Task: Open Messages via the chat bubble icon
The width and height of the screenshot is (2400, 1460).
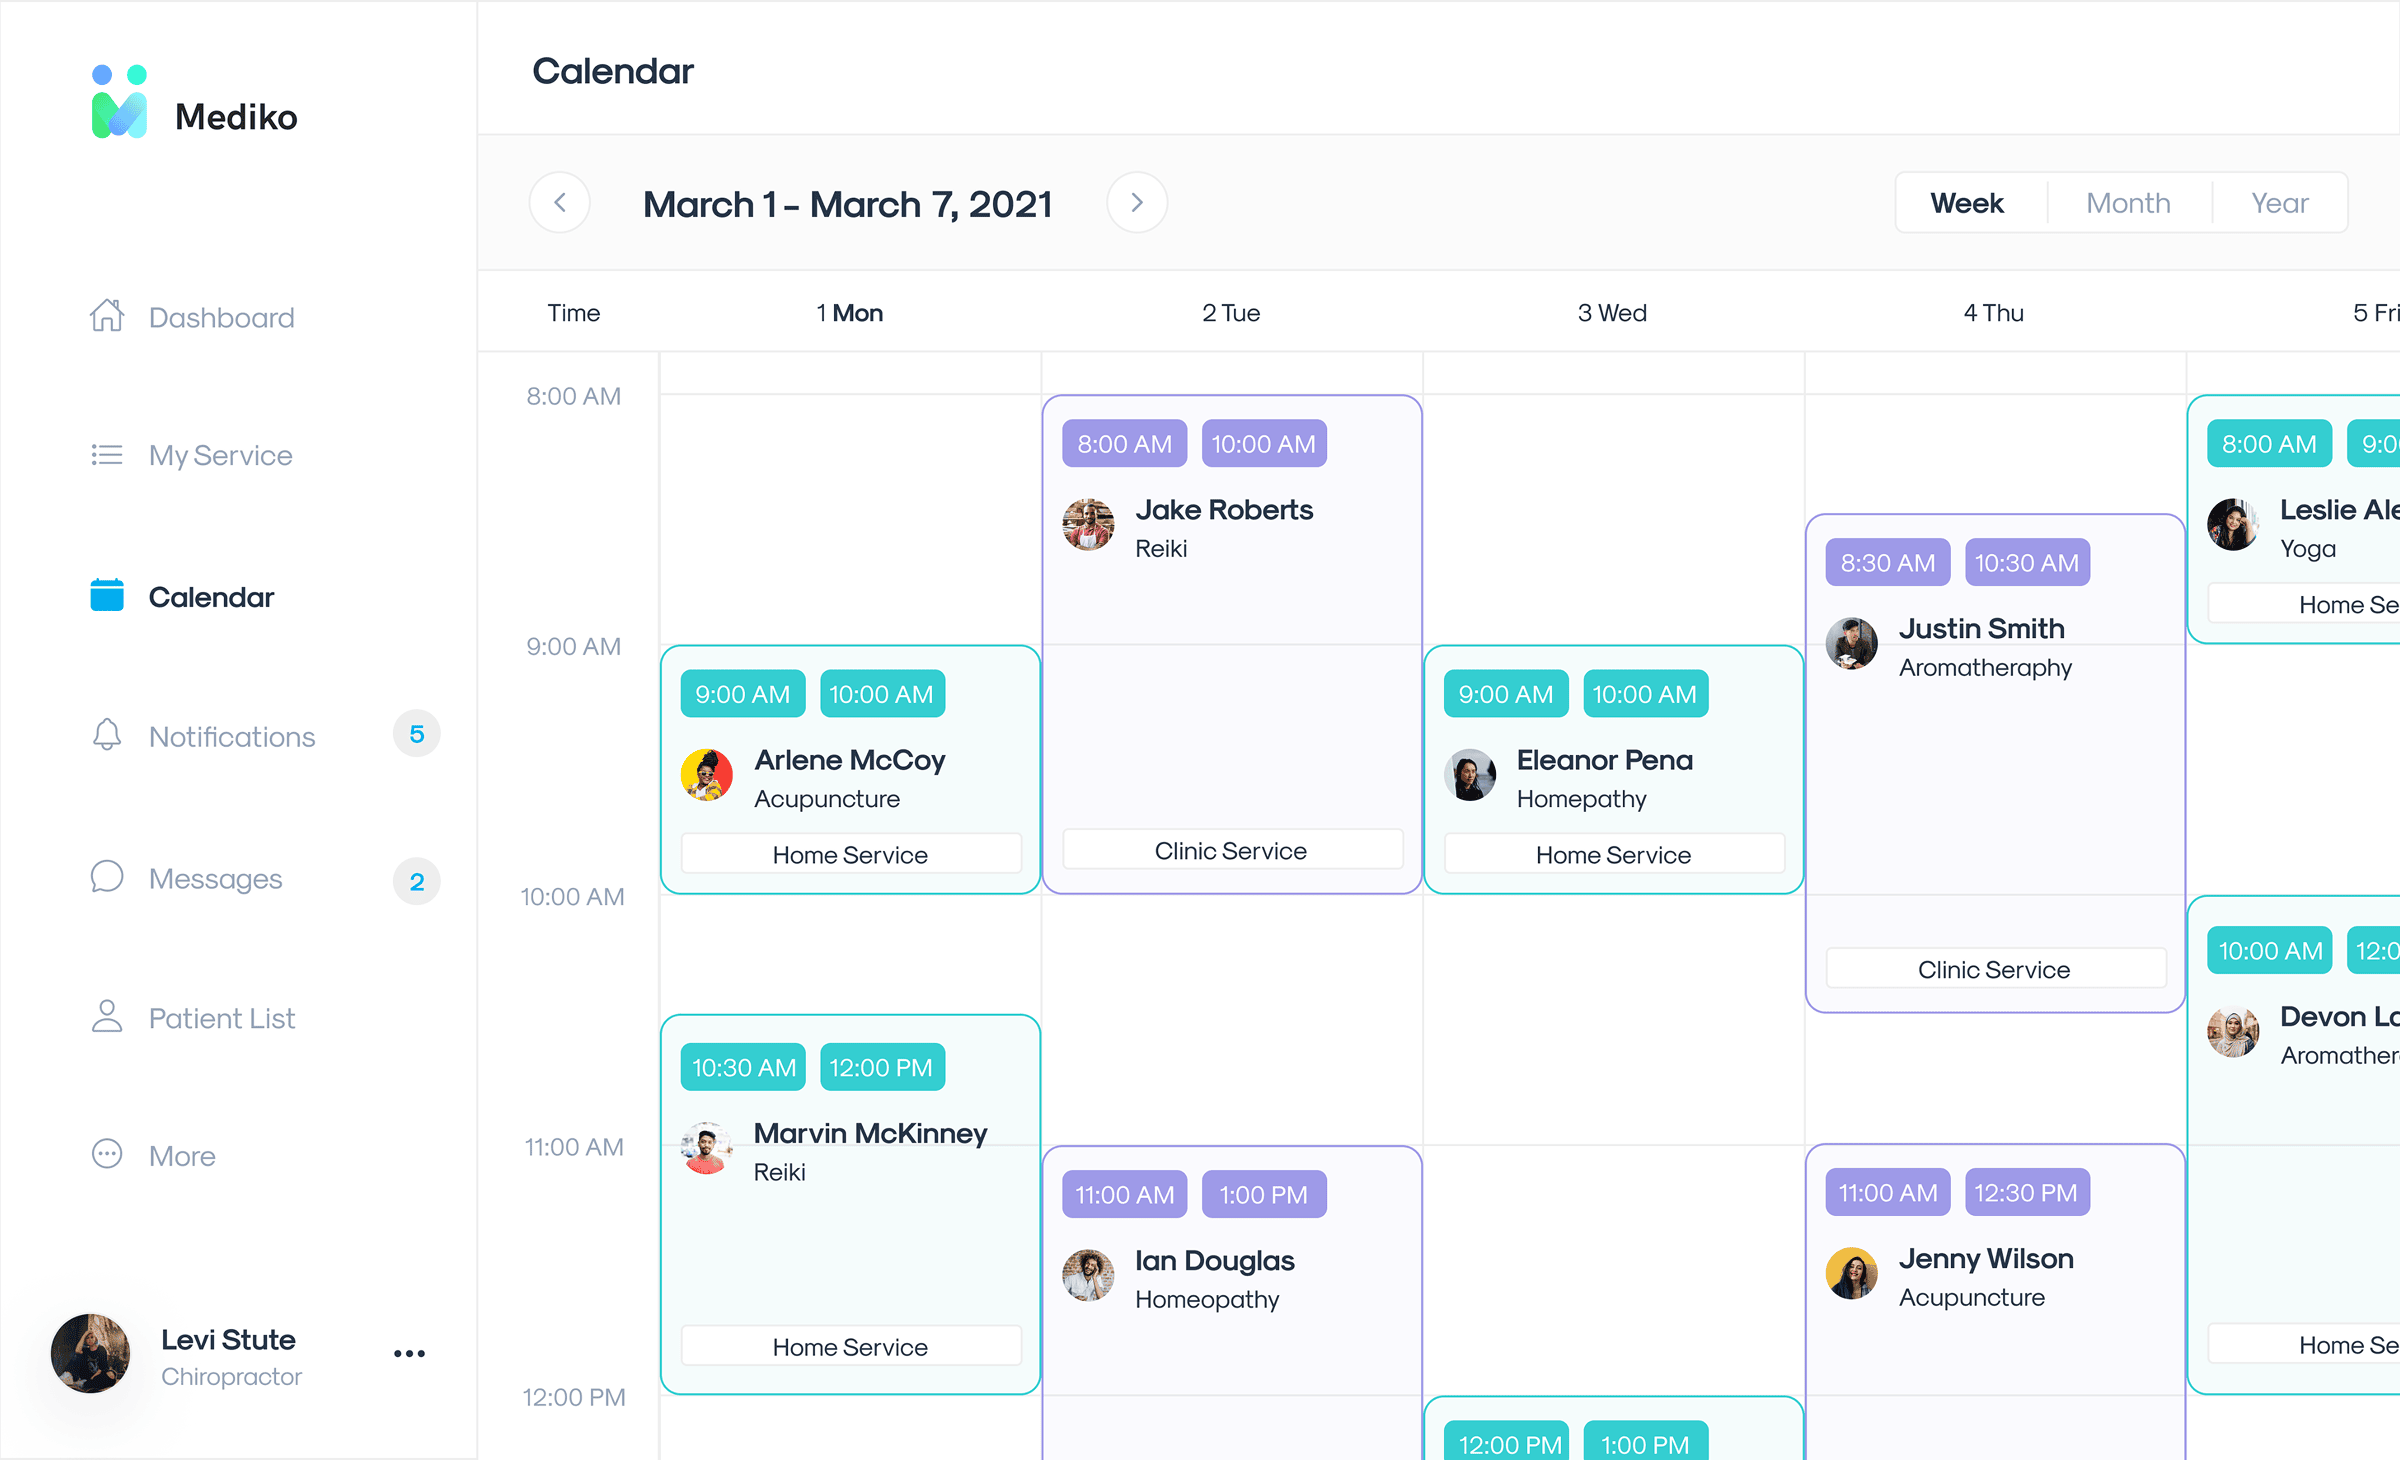Action: coord(106,877)
